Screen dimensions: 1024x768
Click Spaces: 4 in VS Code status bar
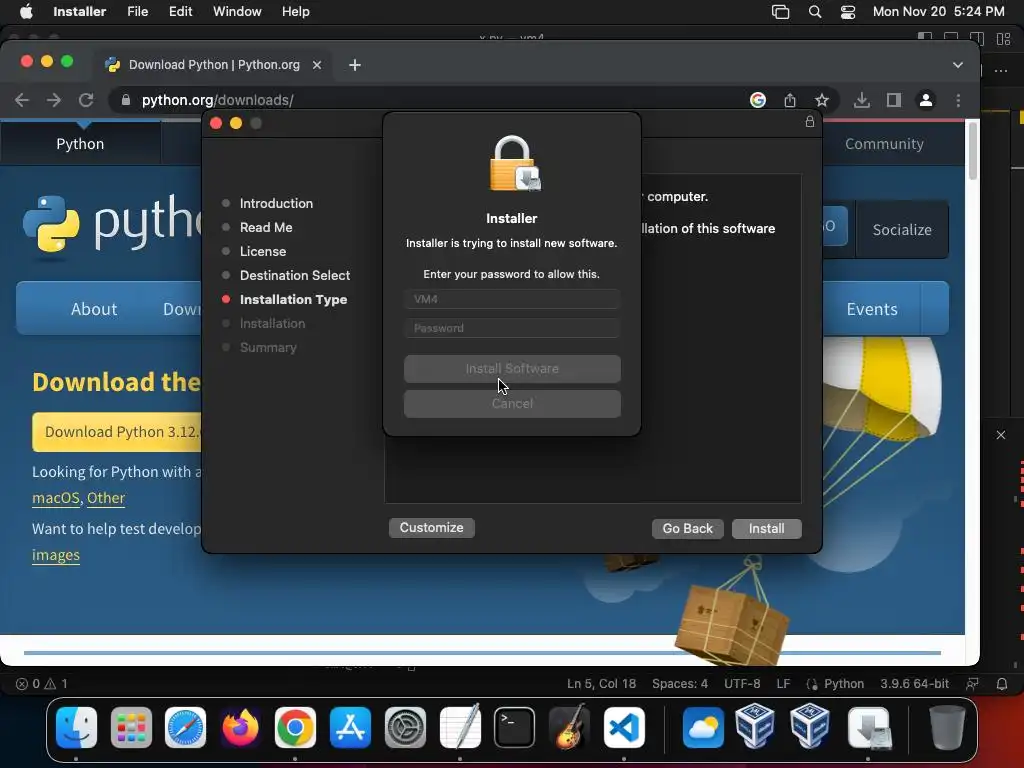680,684
